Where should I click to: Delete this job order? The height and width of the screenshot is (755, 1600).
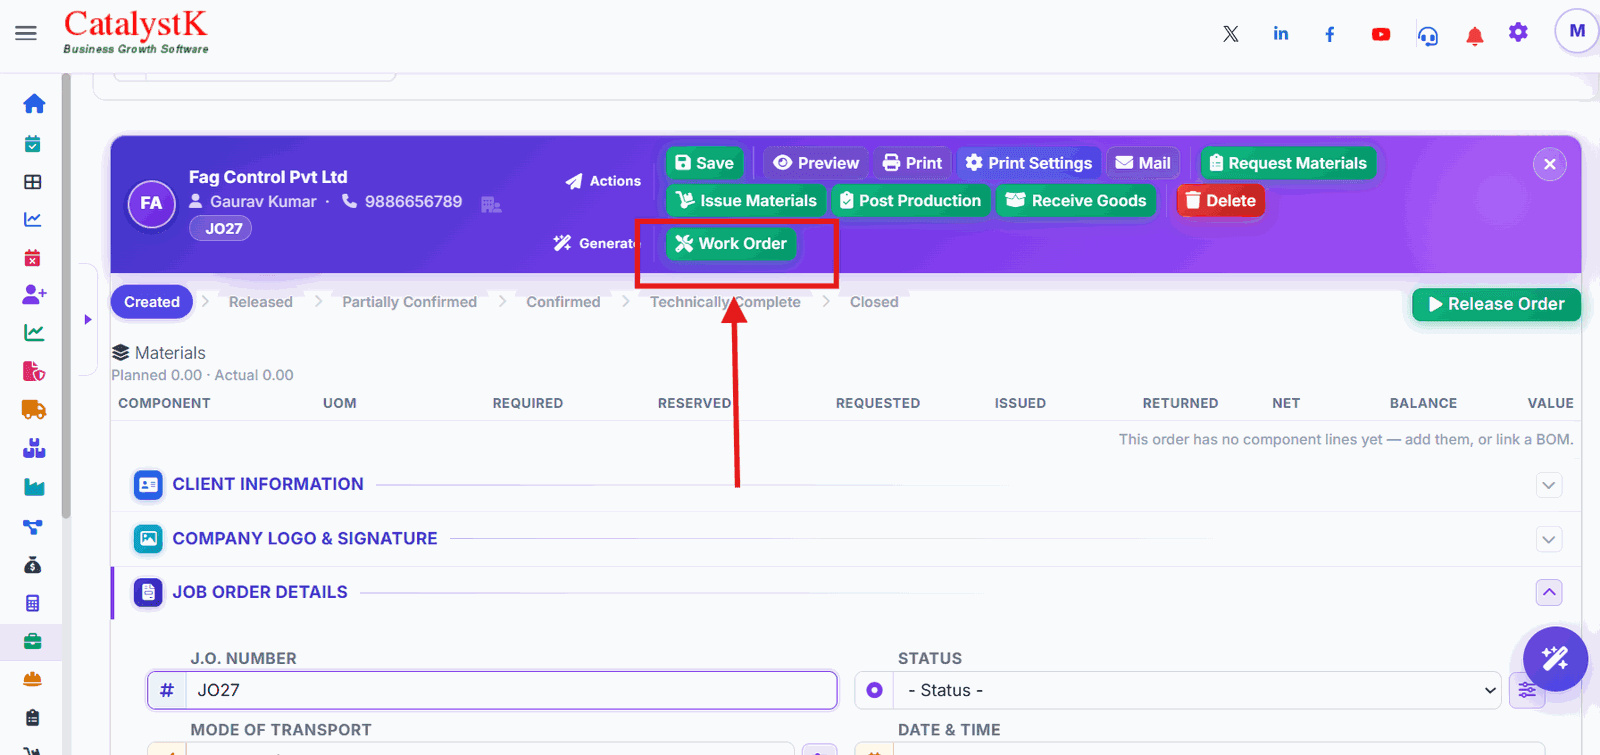1221,200
